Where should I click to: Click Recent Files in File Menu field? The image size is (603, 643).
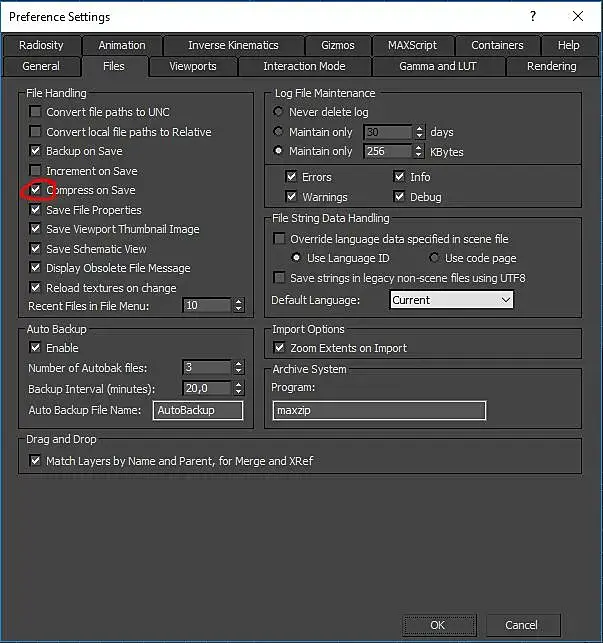(207, 305)
